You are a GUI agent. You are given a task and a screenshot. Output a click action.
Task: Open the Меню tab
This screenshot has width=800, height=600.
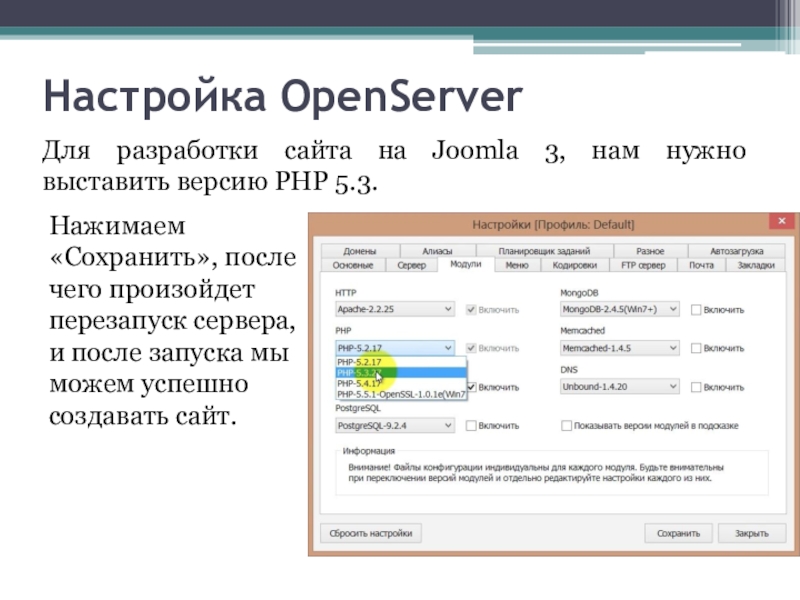tap(516, 265)
